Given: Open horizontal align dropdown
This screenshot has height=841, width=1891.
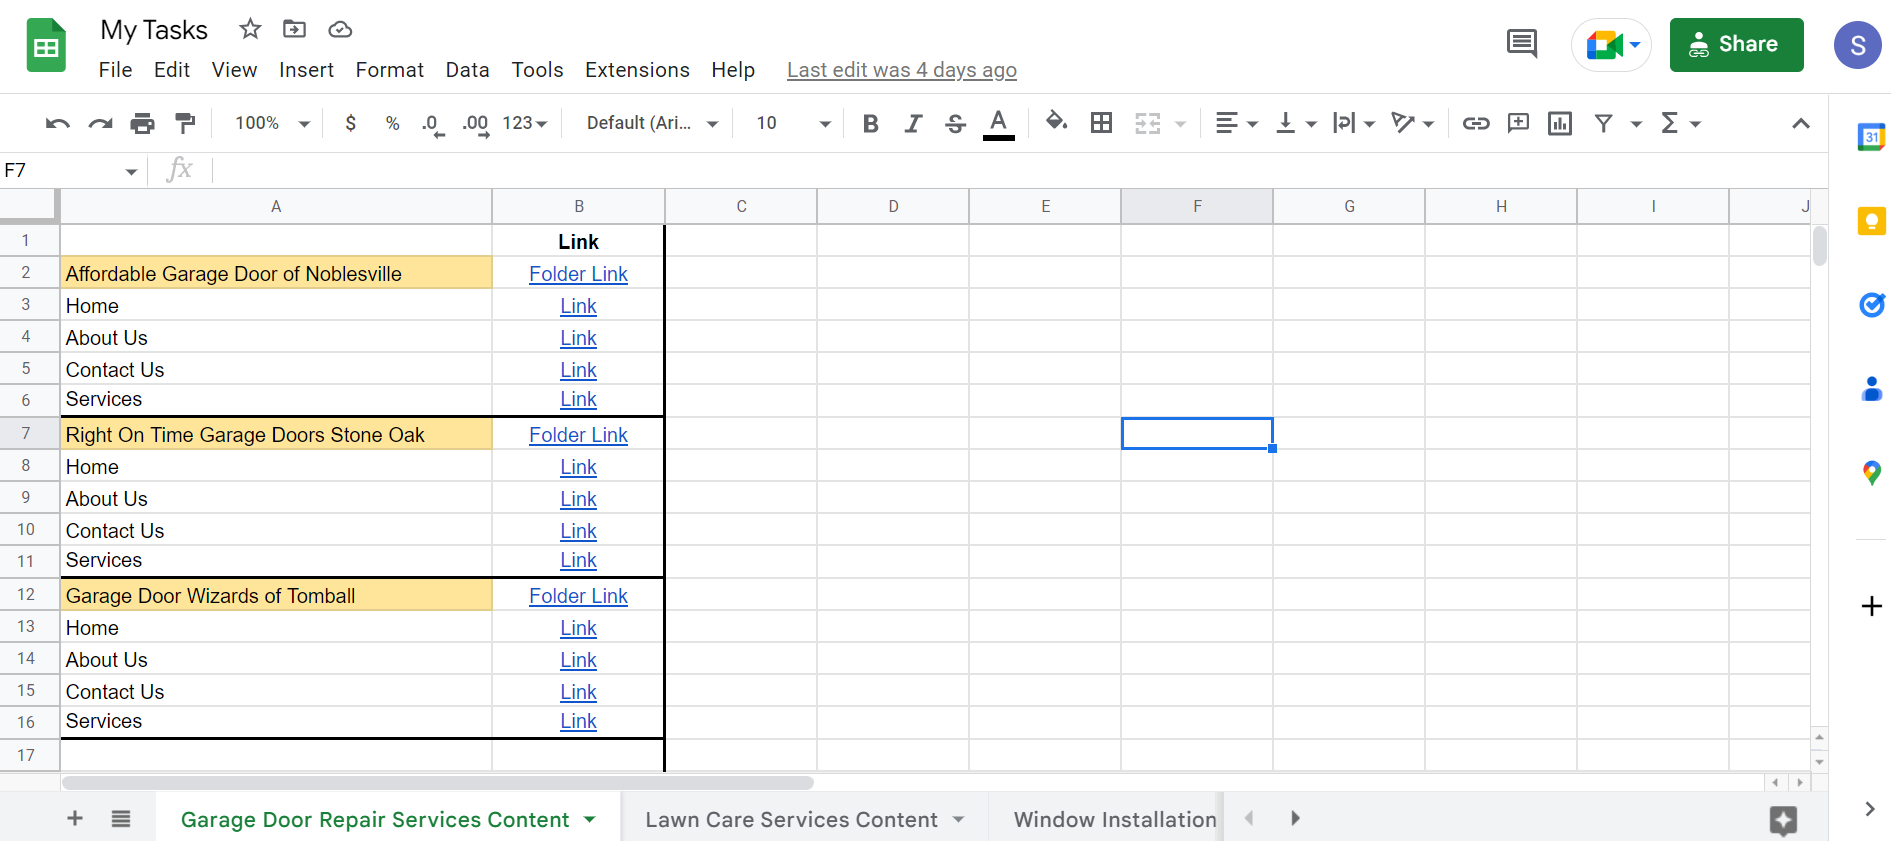Looking at the screenshot, I should click(1236, 123).
